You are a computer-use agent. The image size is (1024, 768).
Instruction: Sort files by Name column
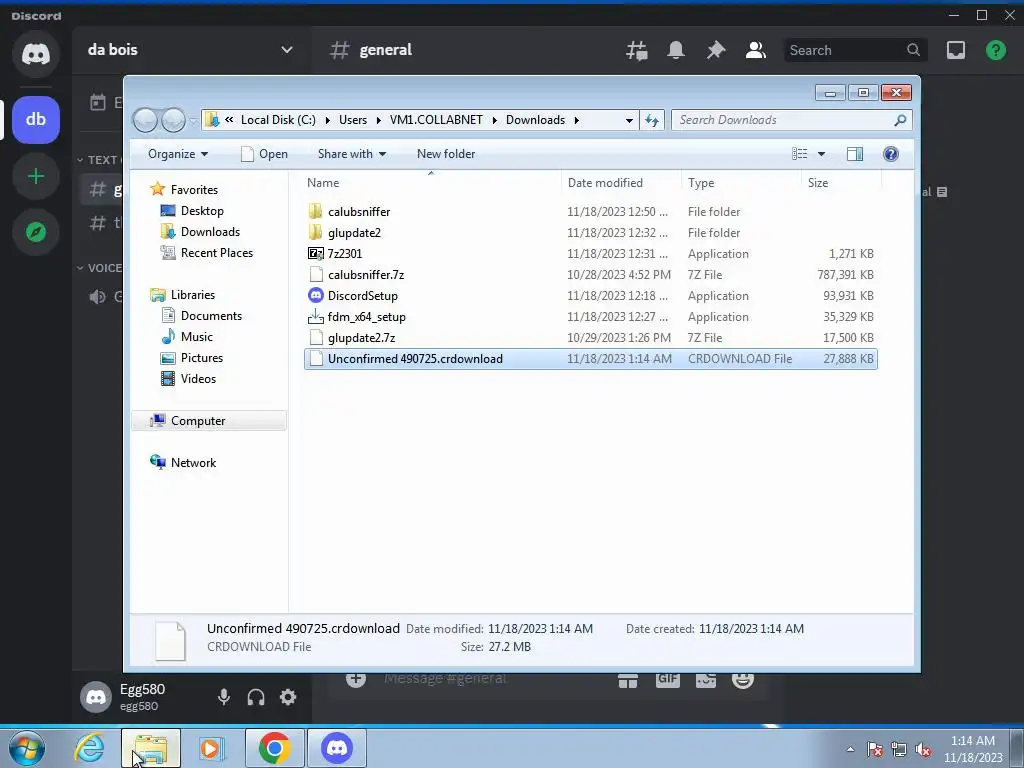(x=431, y=183)
